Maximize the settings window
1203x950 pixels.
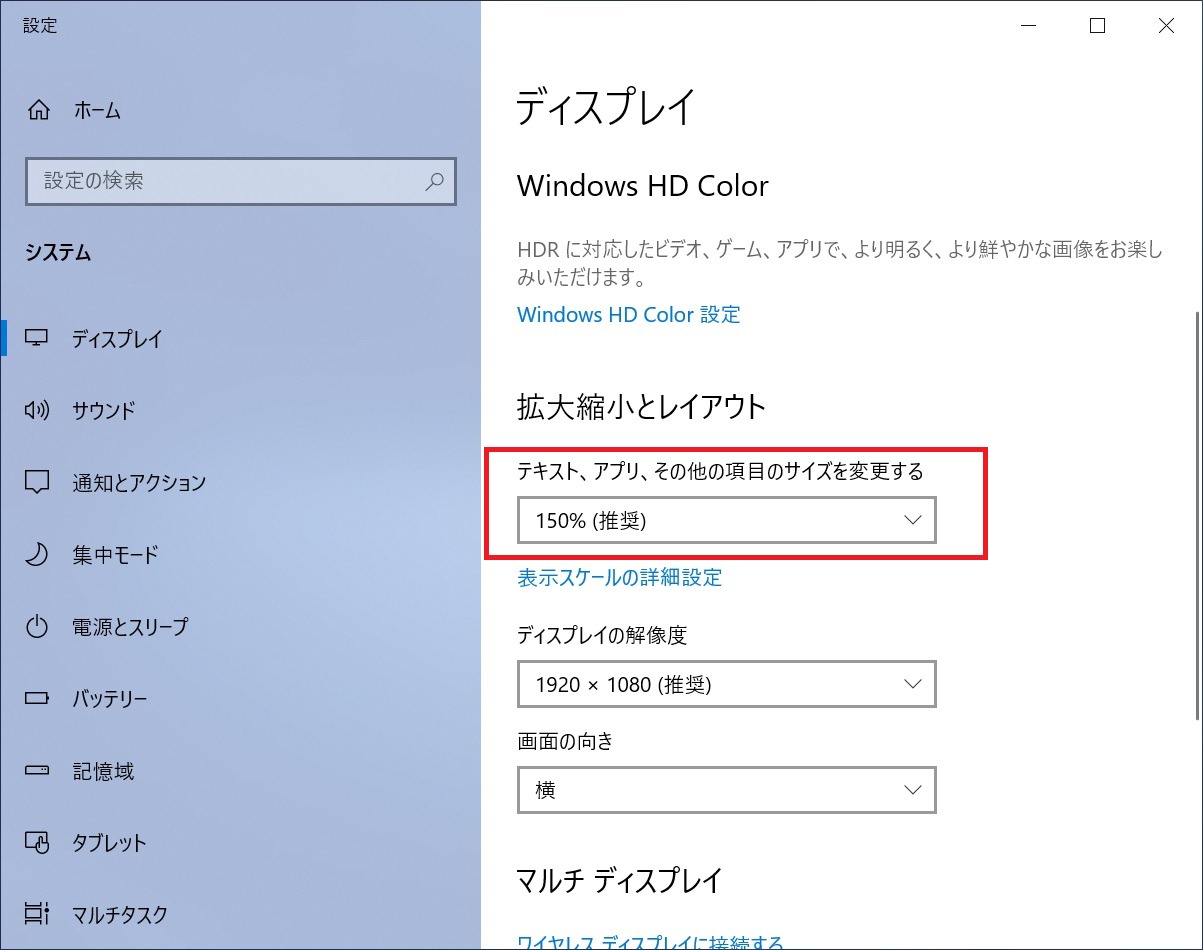click(x=1097, y=26)
